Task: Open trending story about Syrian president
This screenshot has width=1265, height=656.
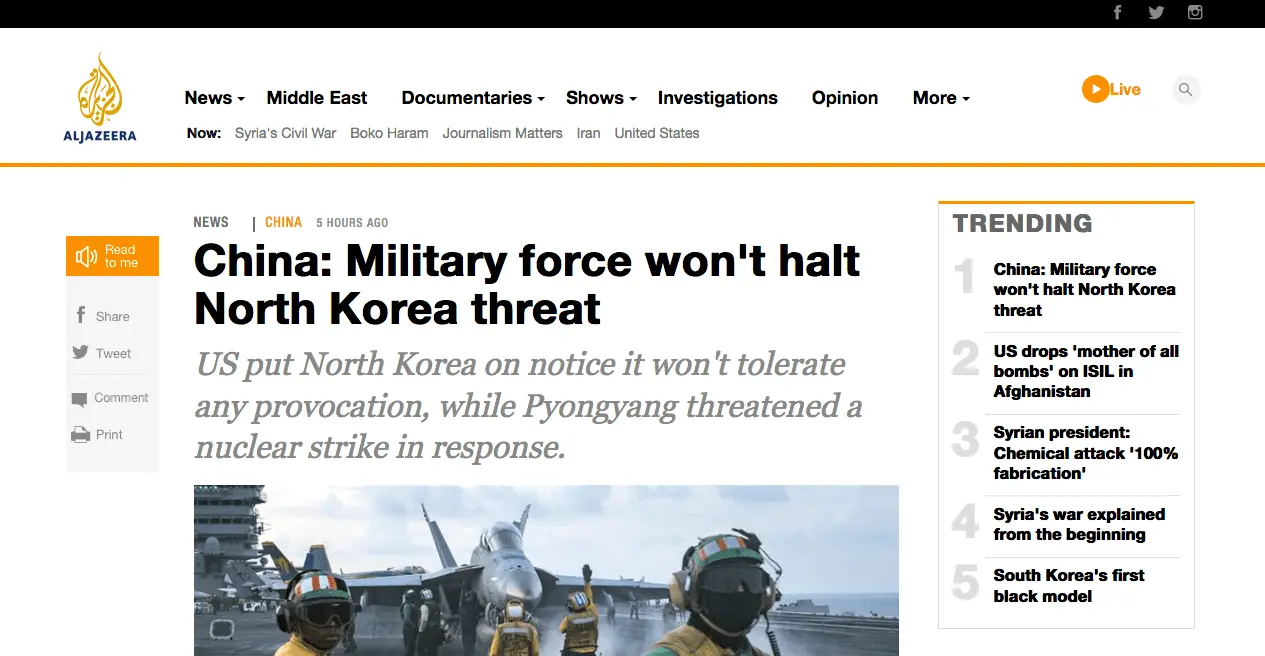Action: (x=1086, y=453)
